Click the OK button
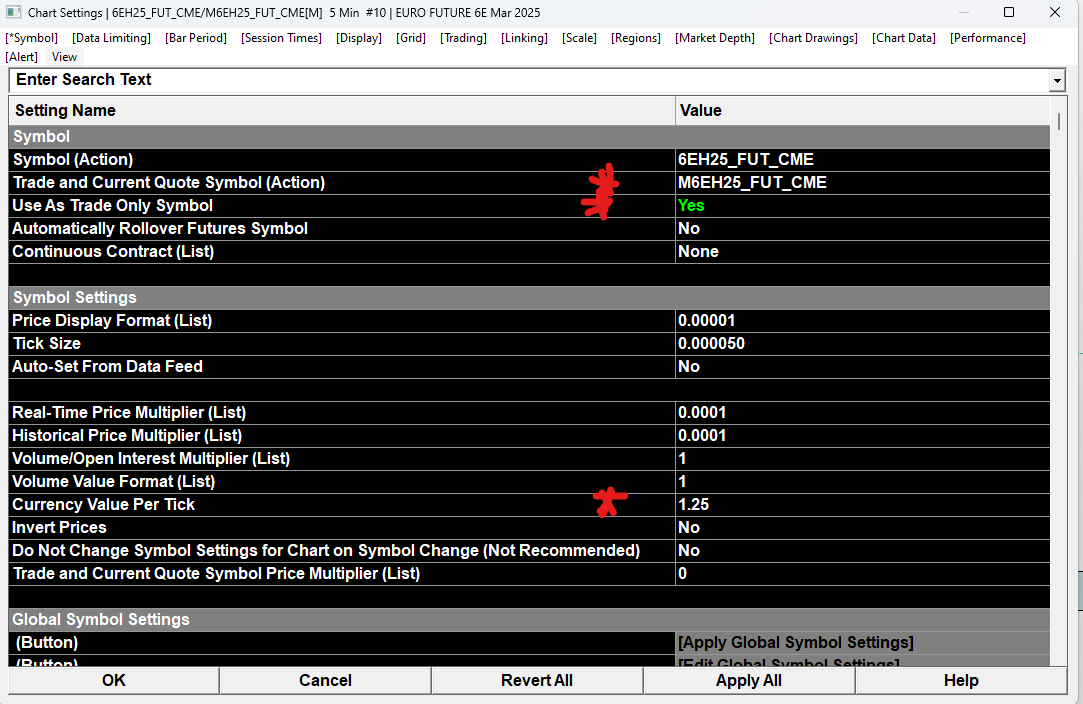 114,681
